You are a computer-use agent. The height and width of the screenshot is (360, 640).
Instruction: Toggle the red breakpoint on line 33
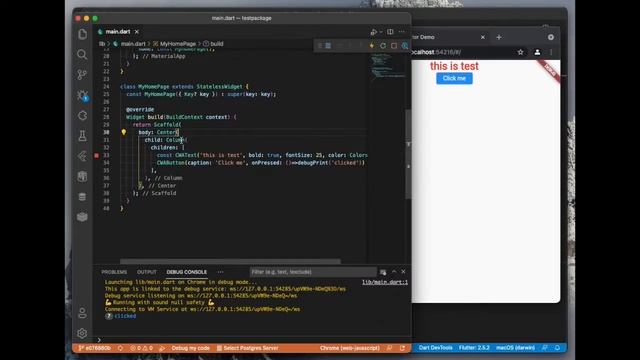click(x=97, y=155)
